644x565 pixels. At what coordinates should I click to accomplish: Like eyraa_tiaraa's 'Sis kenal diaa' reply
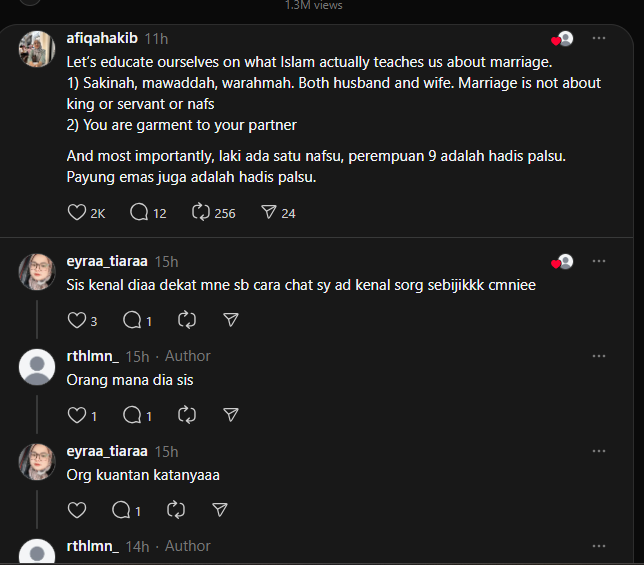(x=77, y=320)
